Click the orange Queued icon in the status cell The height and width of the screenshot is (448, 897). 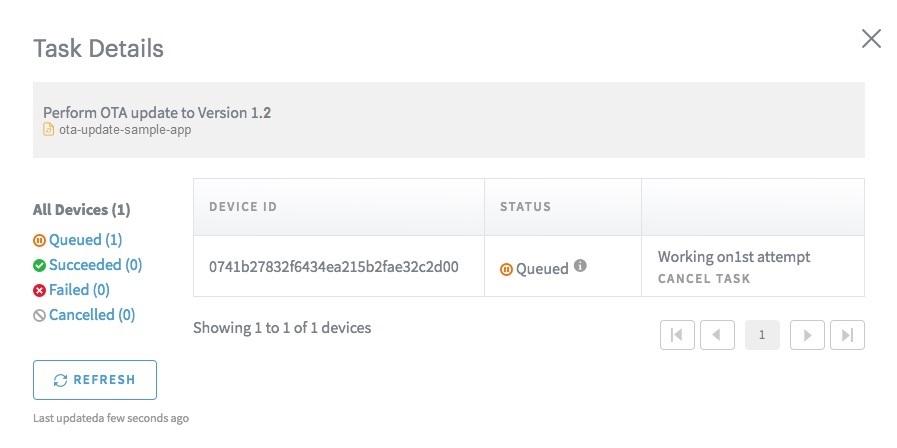point(506,269)
